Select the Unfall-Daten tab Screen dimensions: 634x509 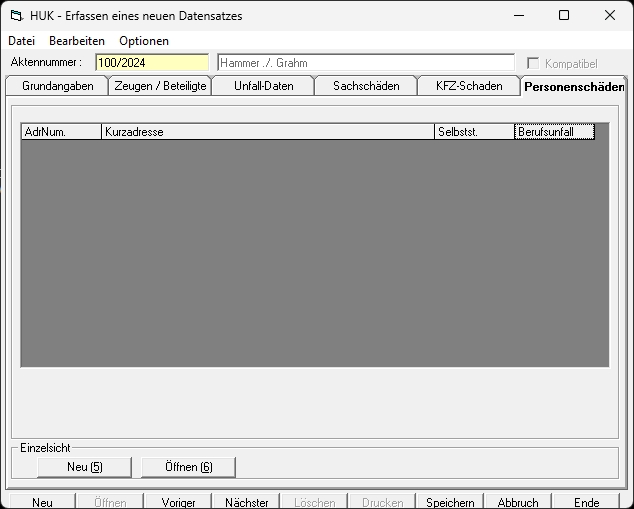point(264,86)
